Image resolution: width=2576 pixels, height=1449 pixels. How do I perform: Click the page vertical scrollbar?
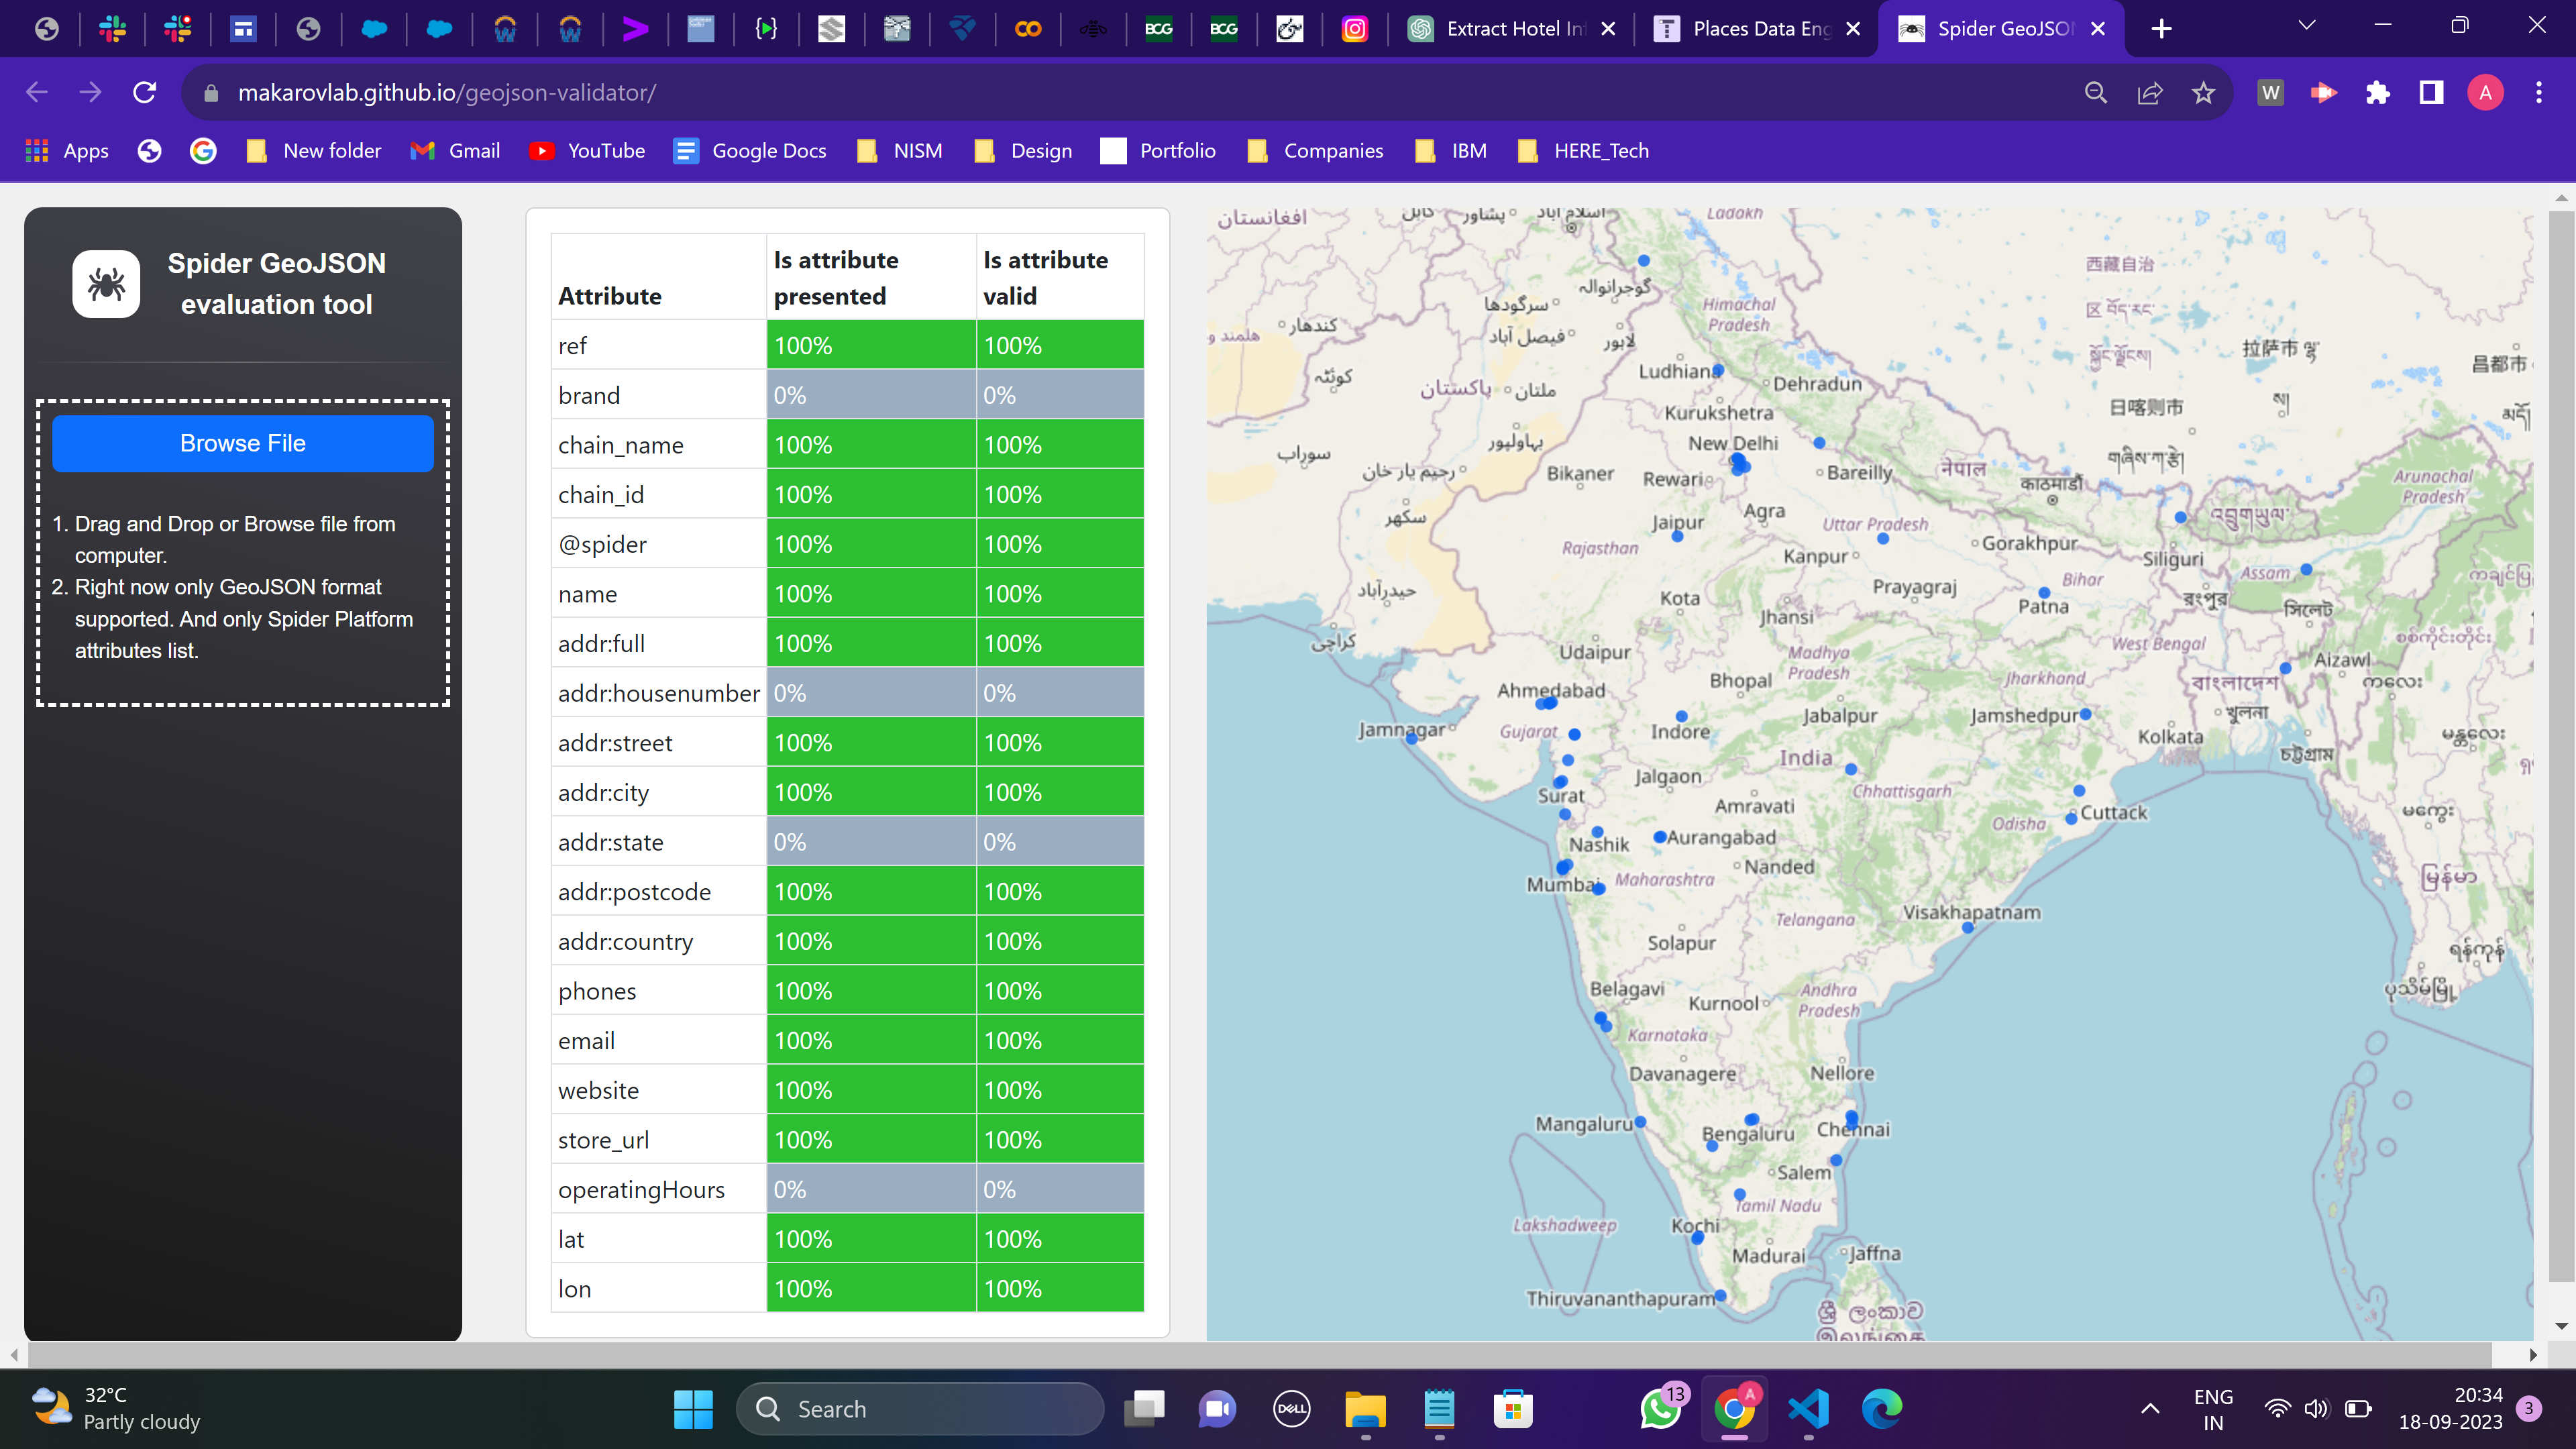tap(2561, 745)
